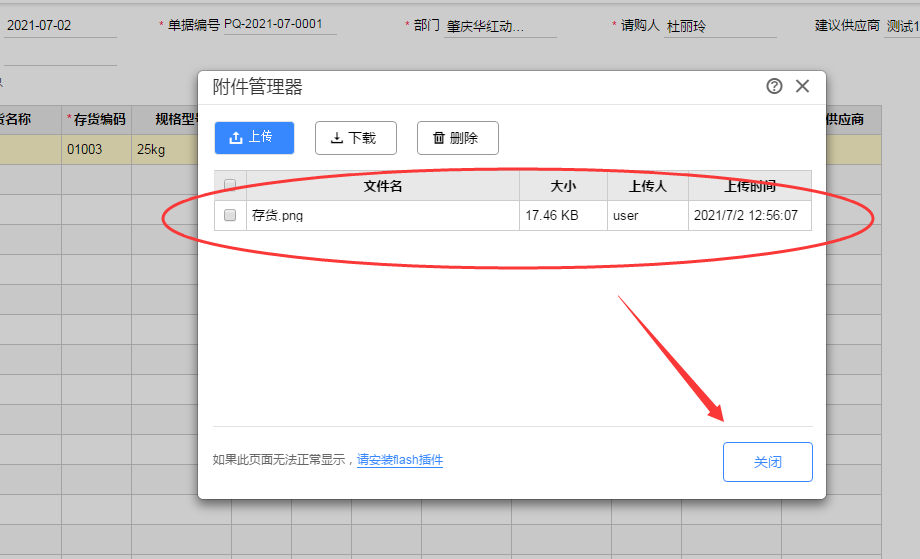The width and height of the screenshot is (920, 559).
Task: Click the 供应商 column header in the background grid
Action: pos(852,120)
